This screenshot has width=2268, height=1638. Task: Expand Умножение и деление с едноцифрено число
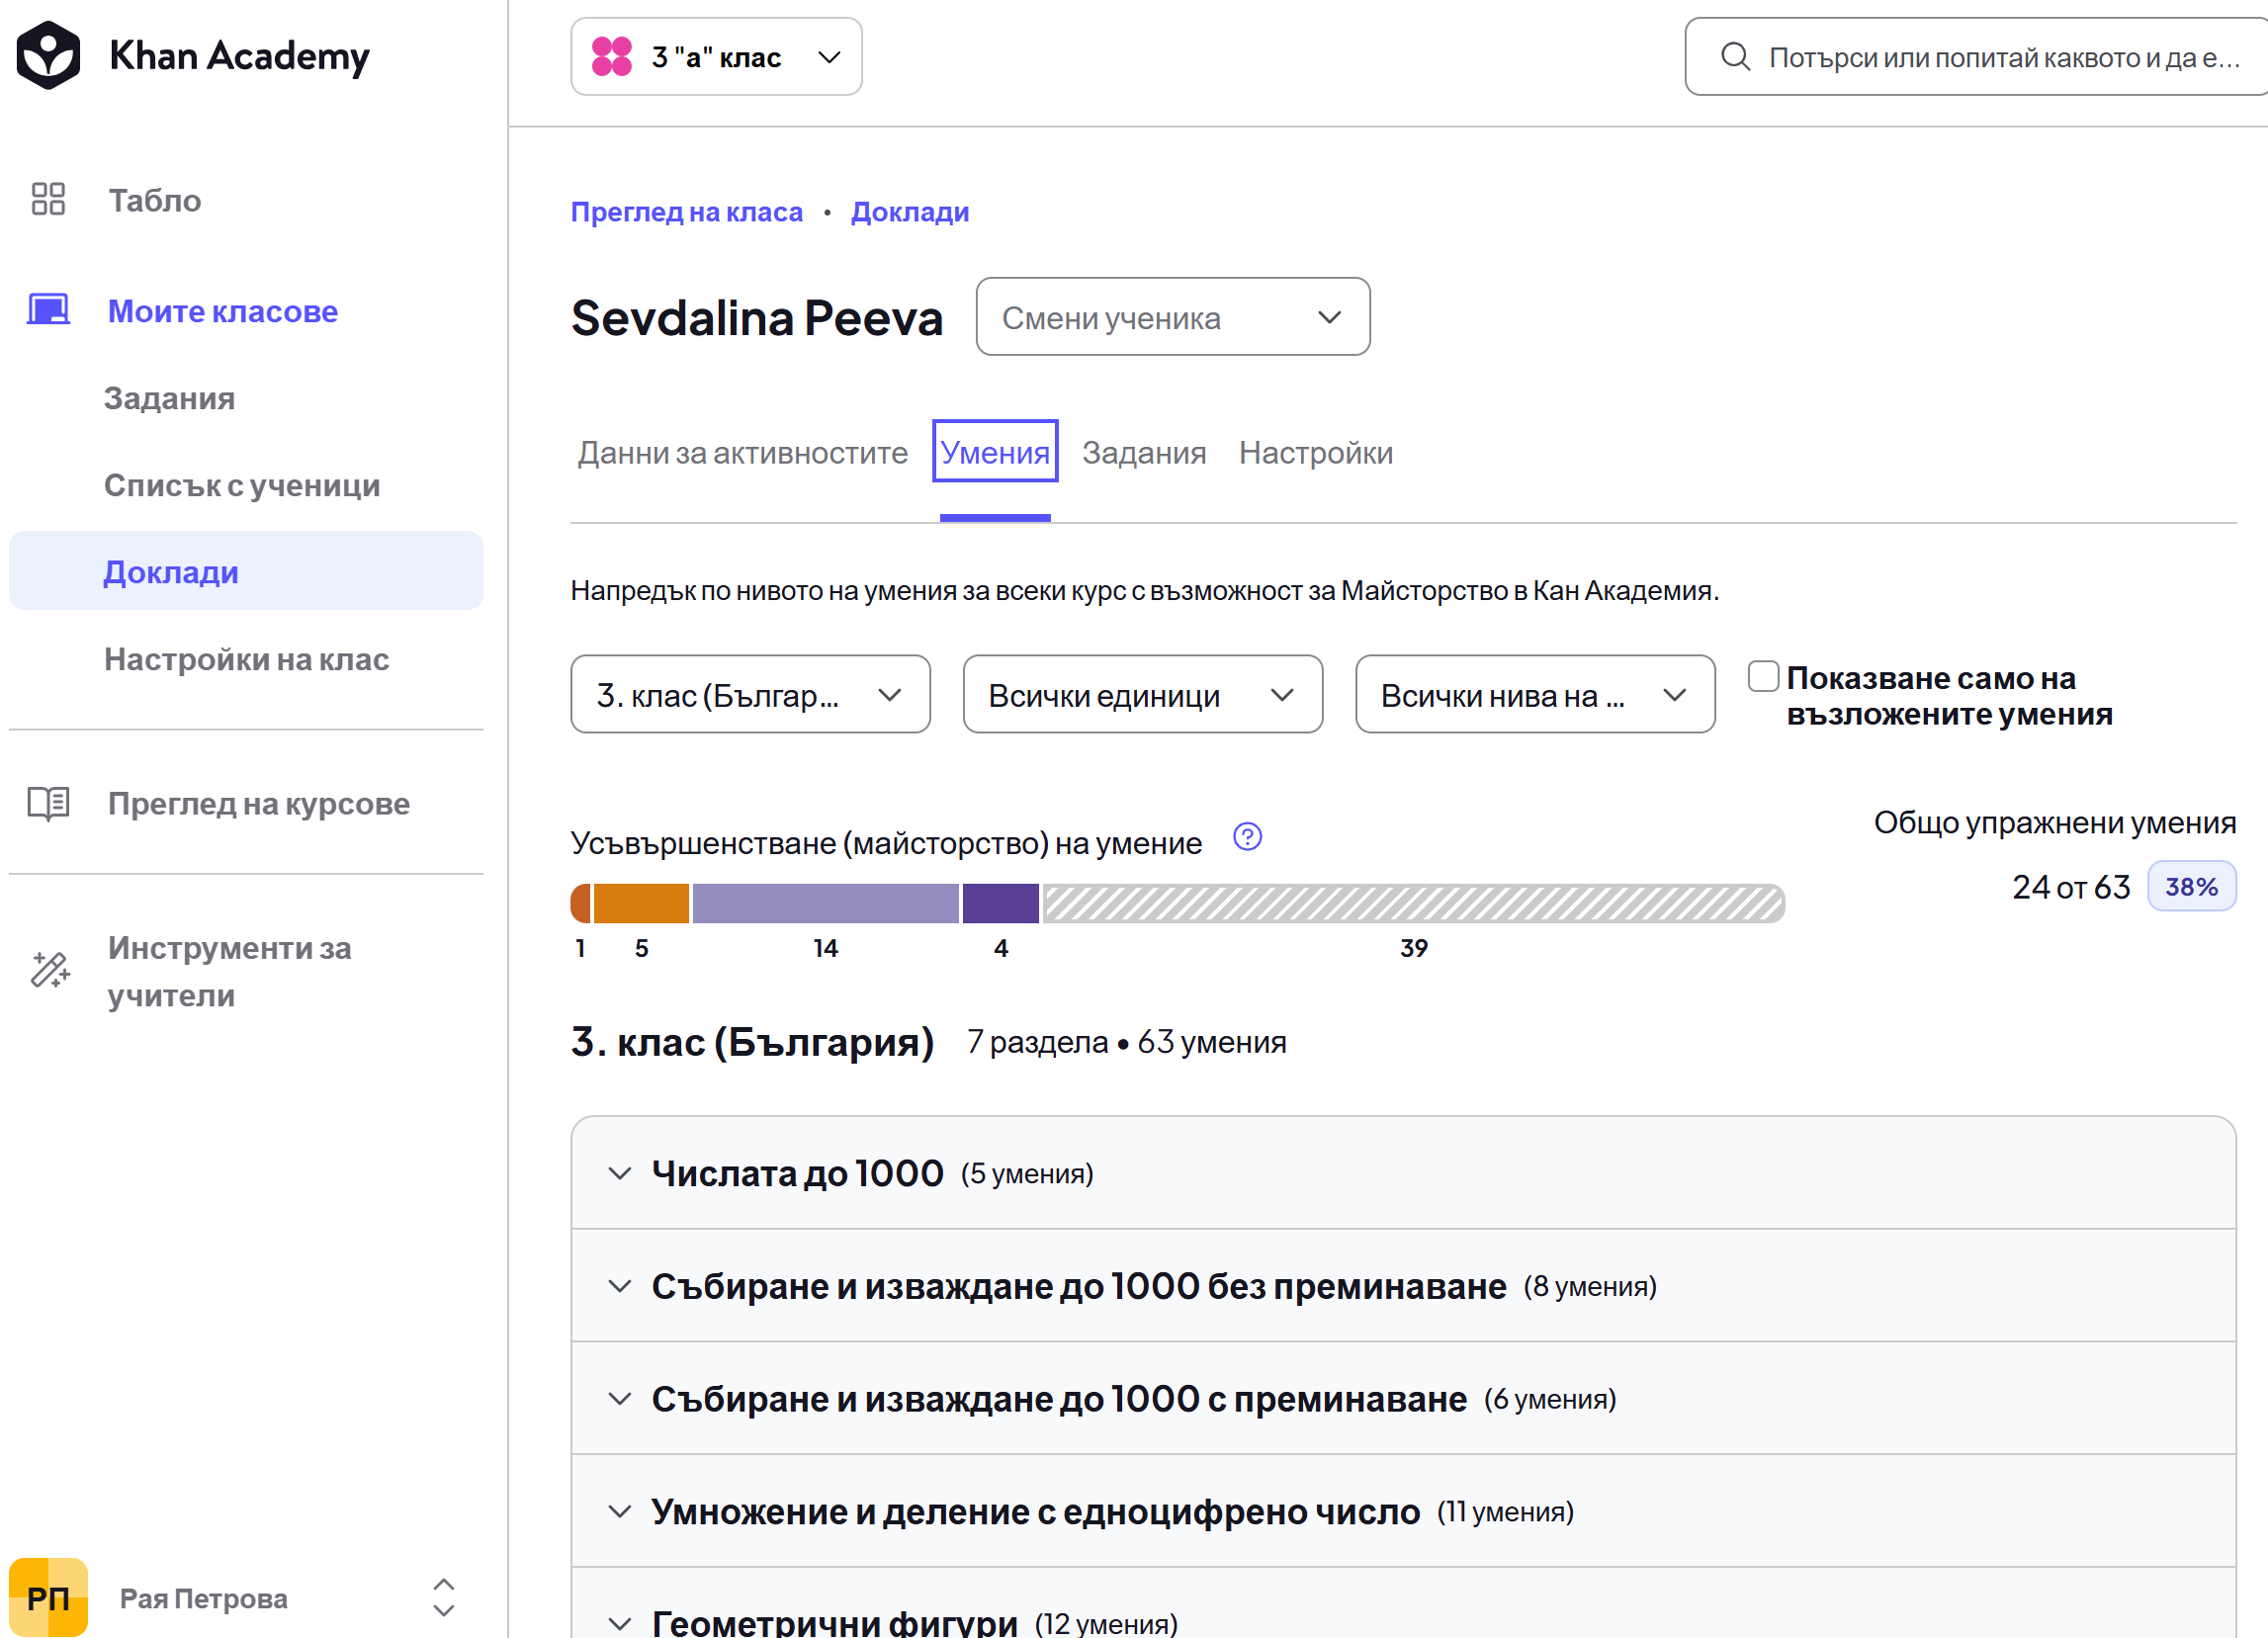click(1403, 1511)
